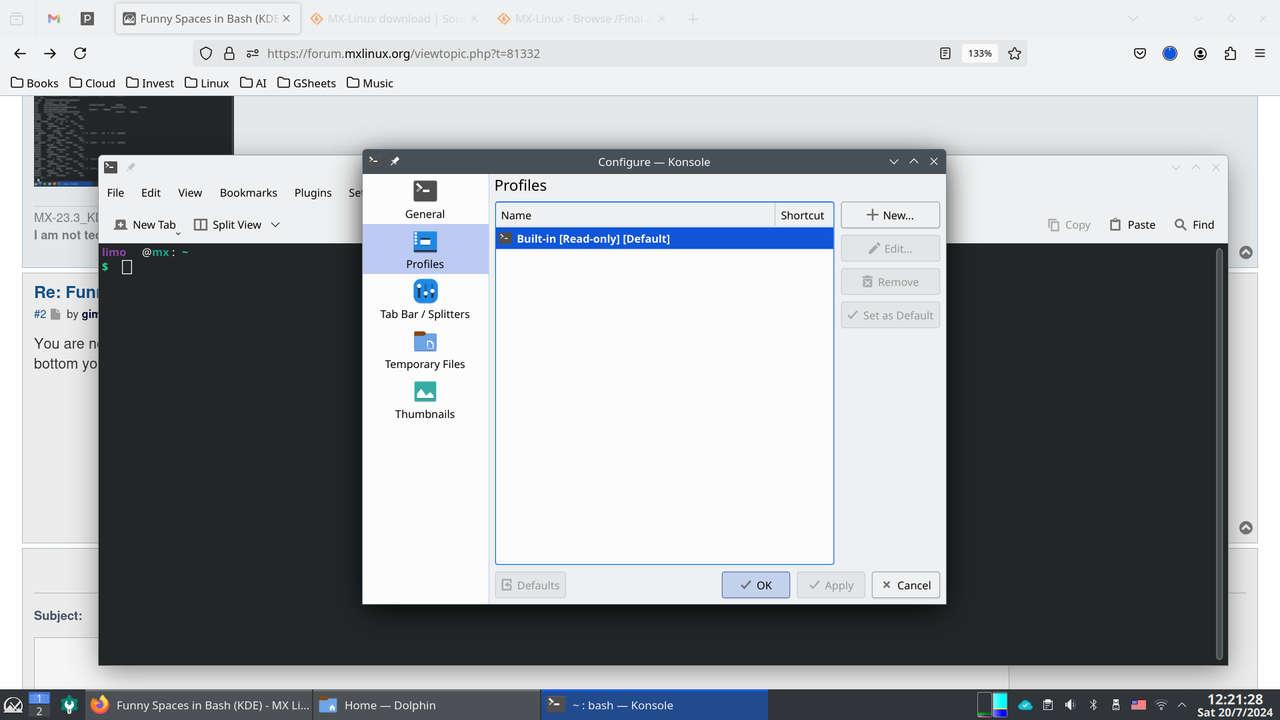Click New Tab in Konsole toolbar

[x=146, y=225]
